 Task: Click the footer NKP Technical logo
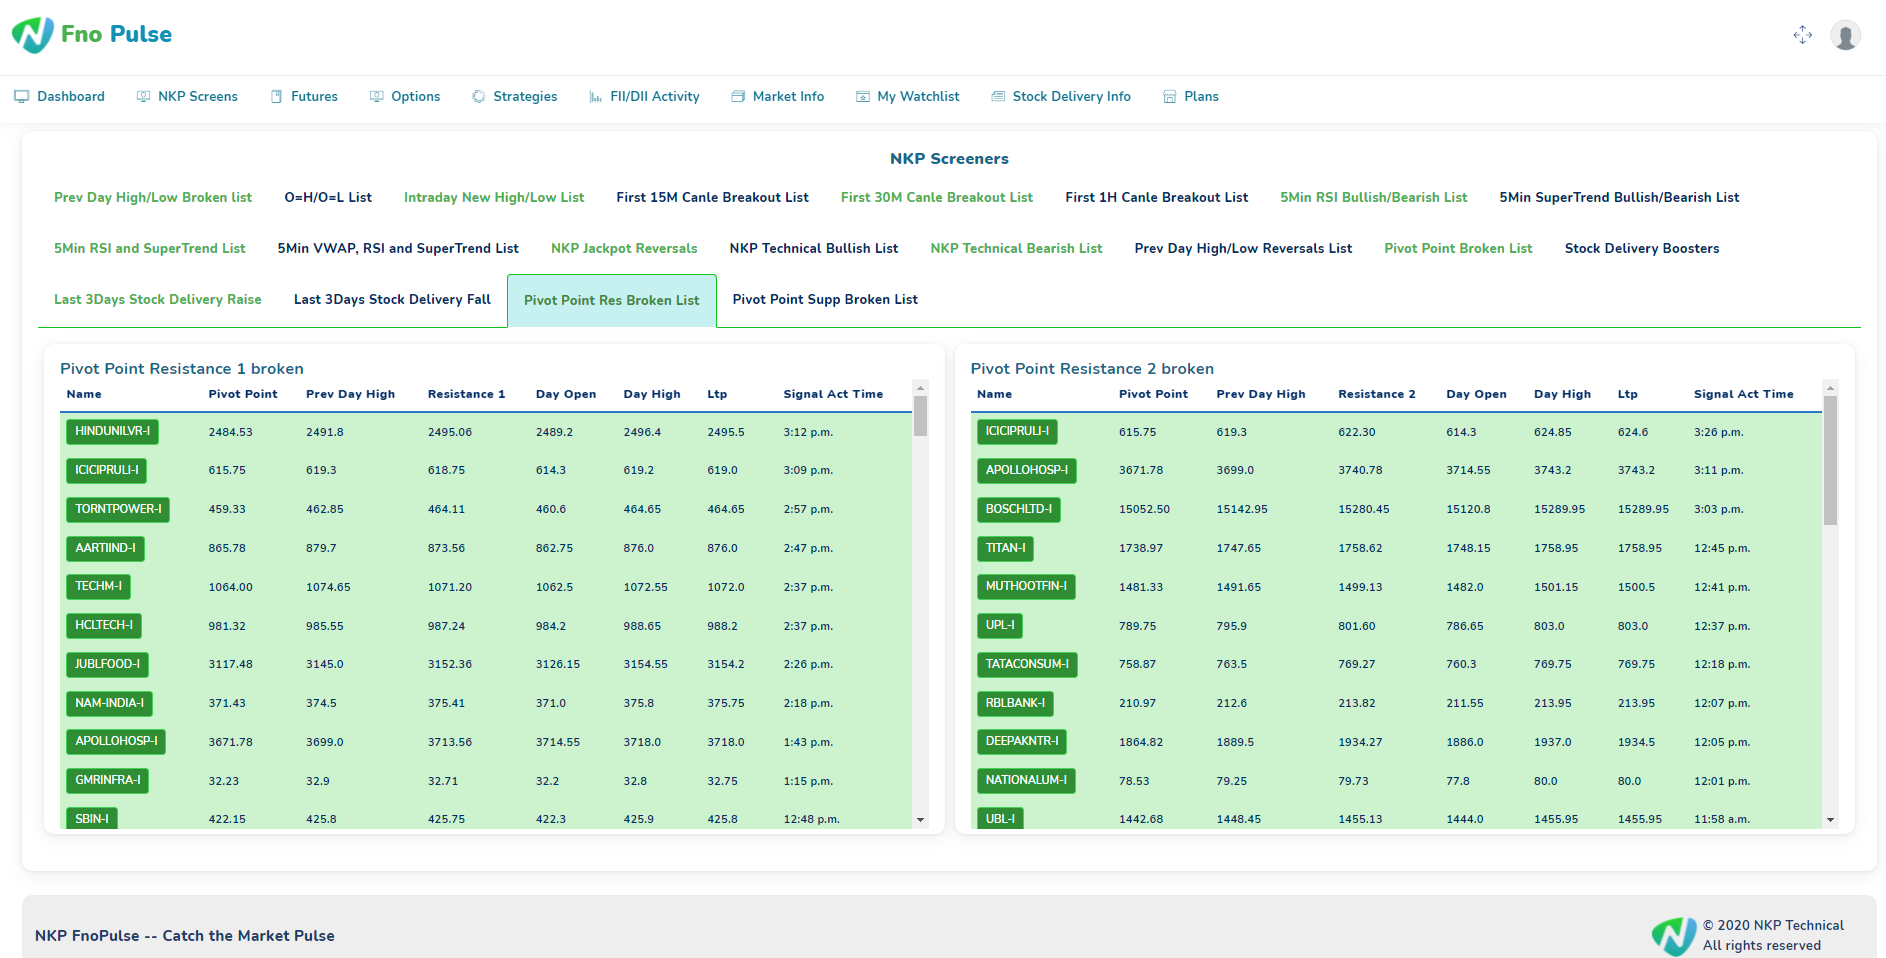click(x=1673, y=936)
